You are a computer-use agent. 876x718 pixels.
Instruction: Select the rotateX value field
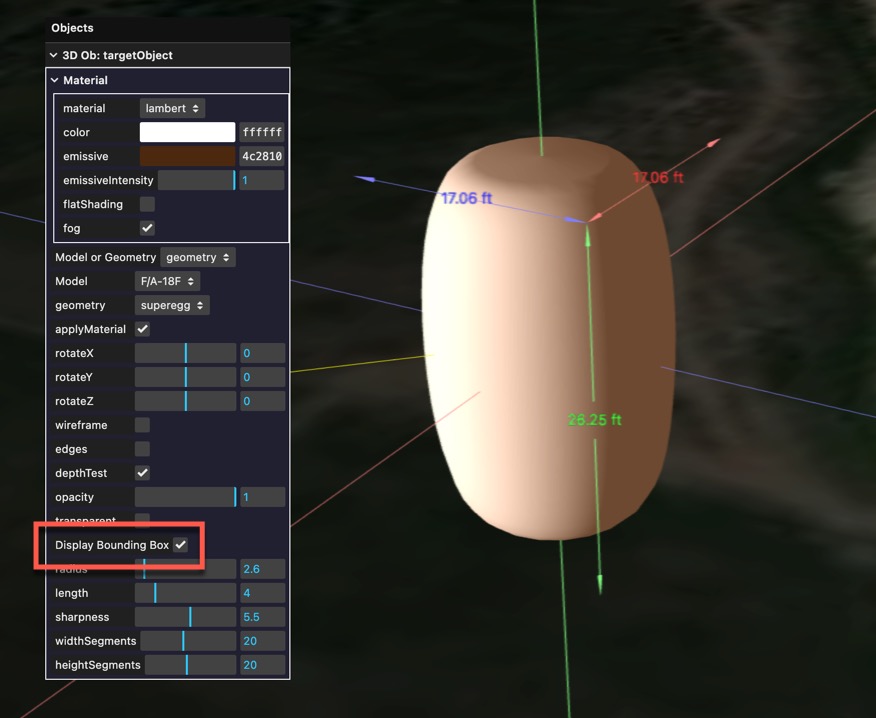261,353
